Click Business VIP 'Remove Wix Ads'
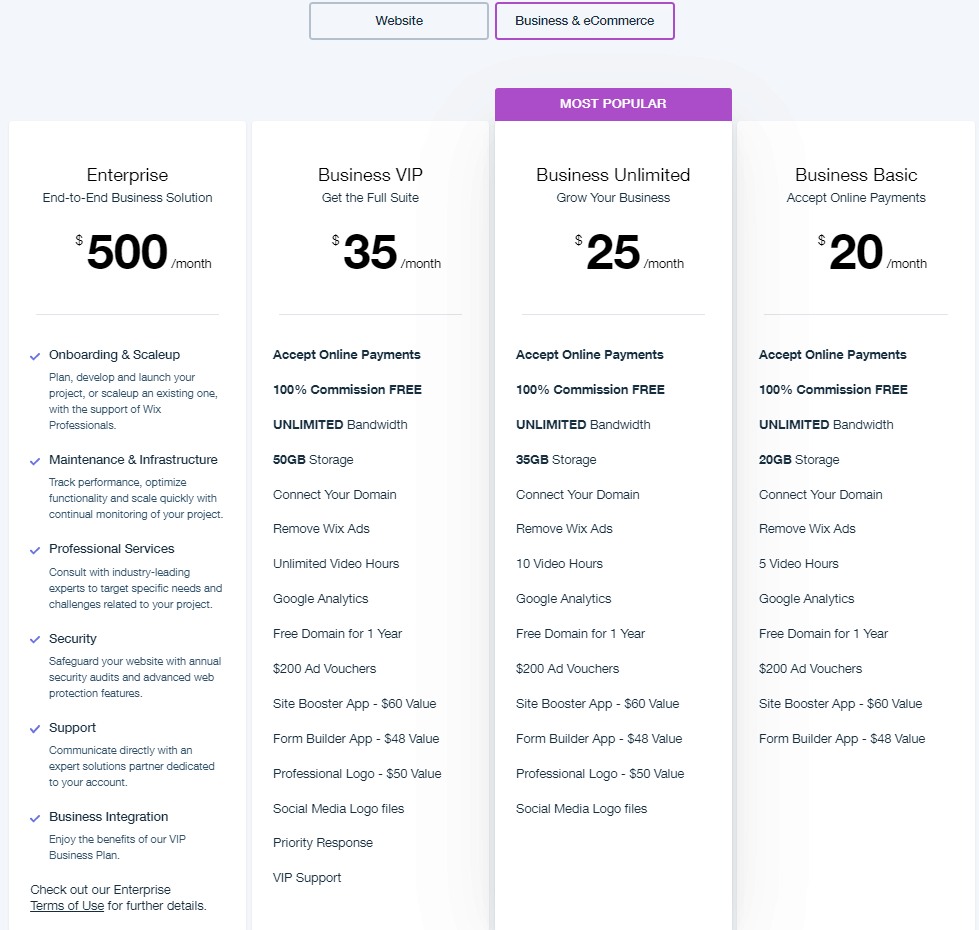The width and height of the screenshot is (979, 930). (x=321, y=529)
